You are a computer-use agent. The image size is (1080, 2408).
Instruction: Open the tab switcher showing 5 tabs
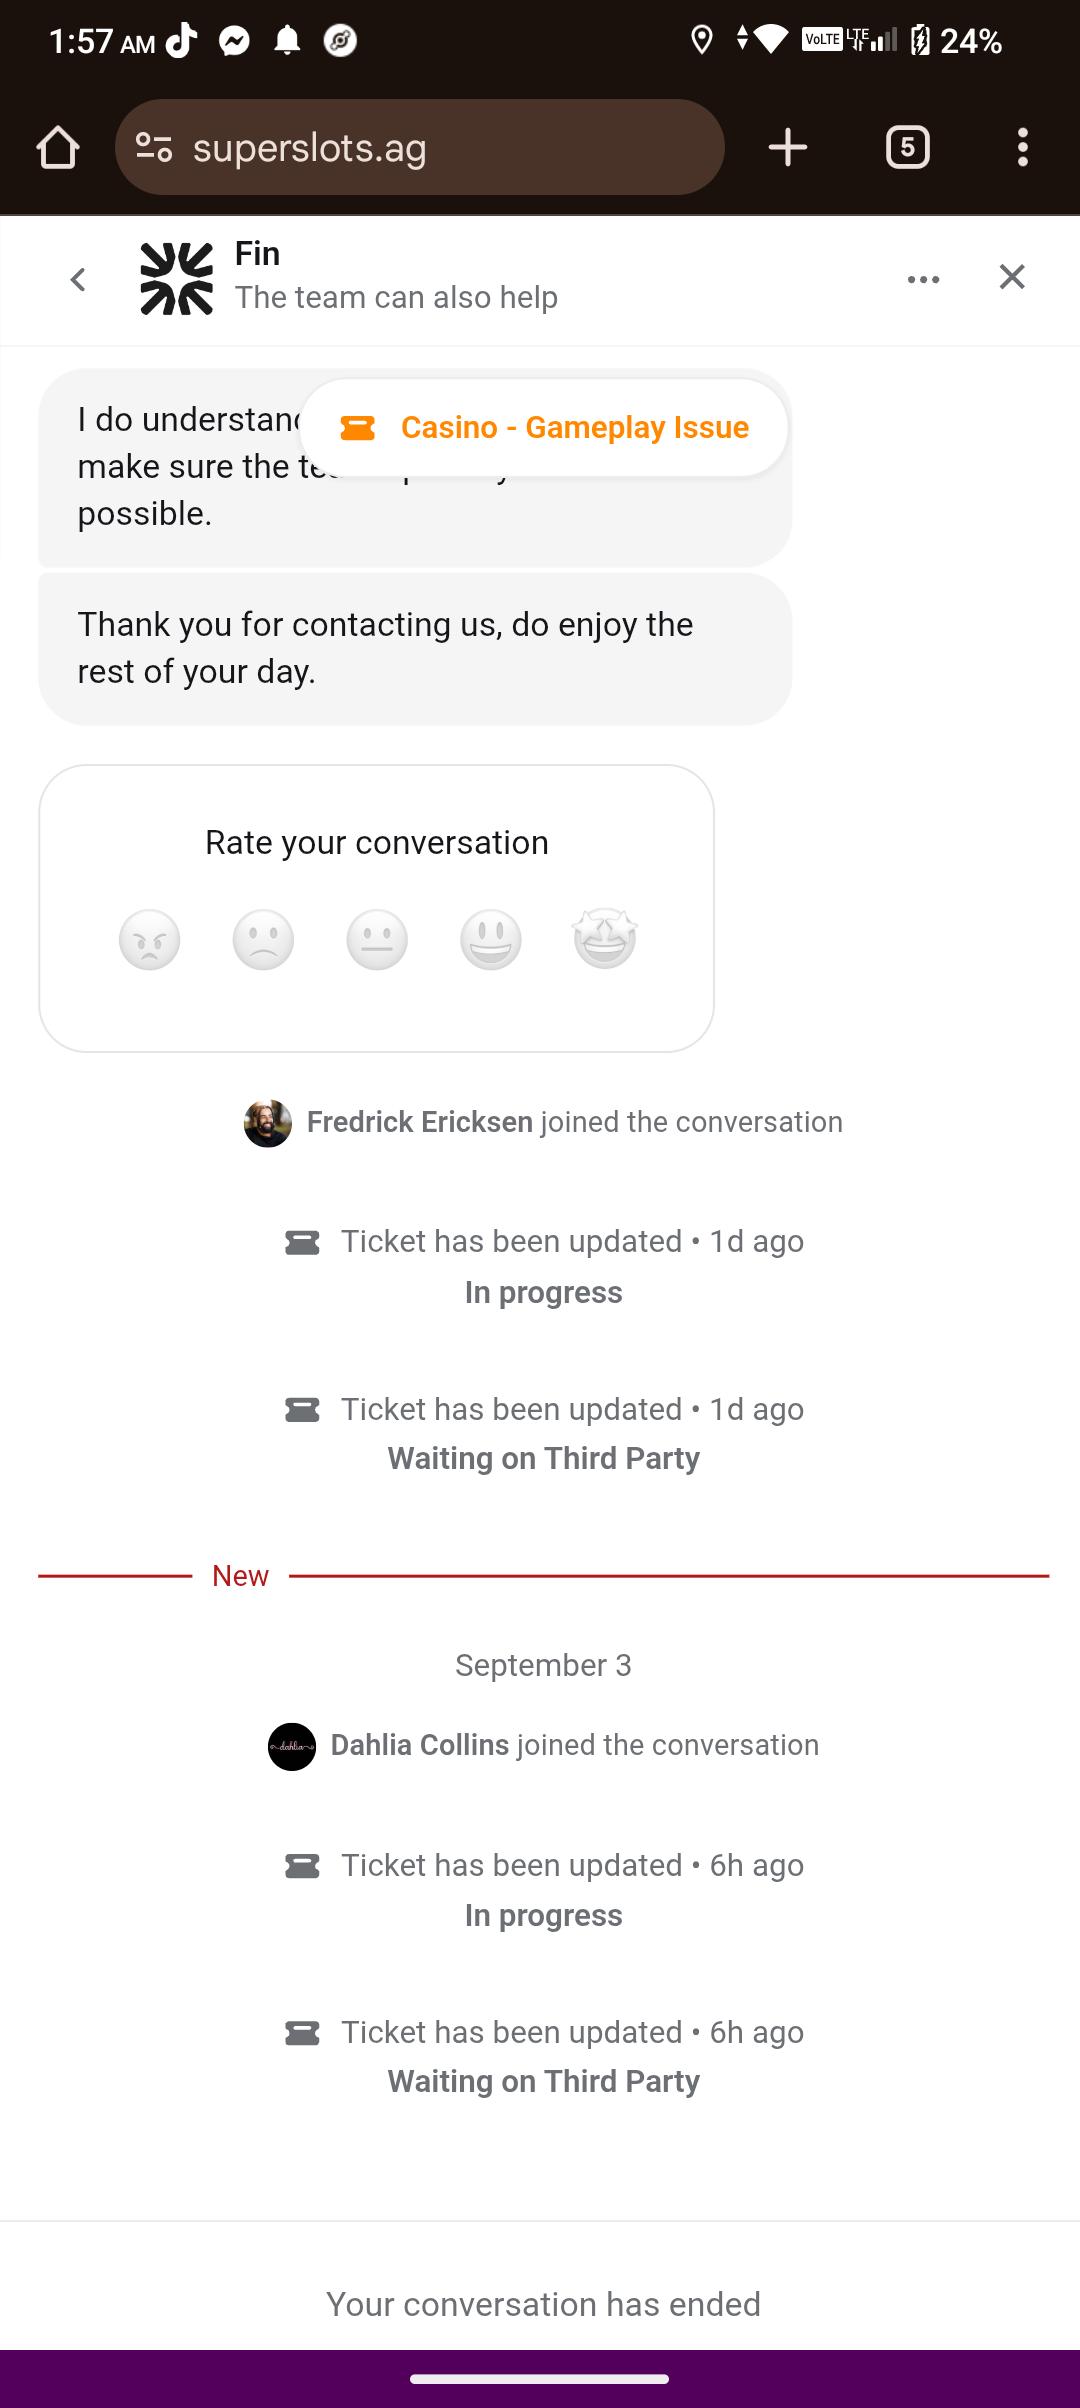[x=907, y=148]
